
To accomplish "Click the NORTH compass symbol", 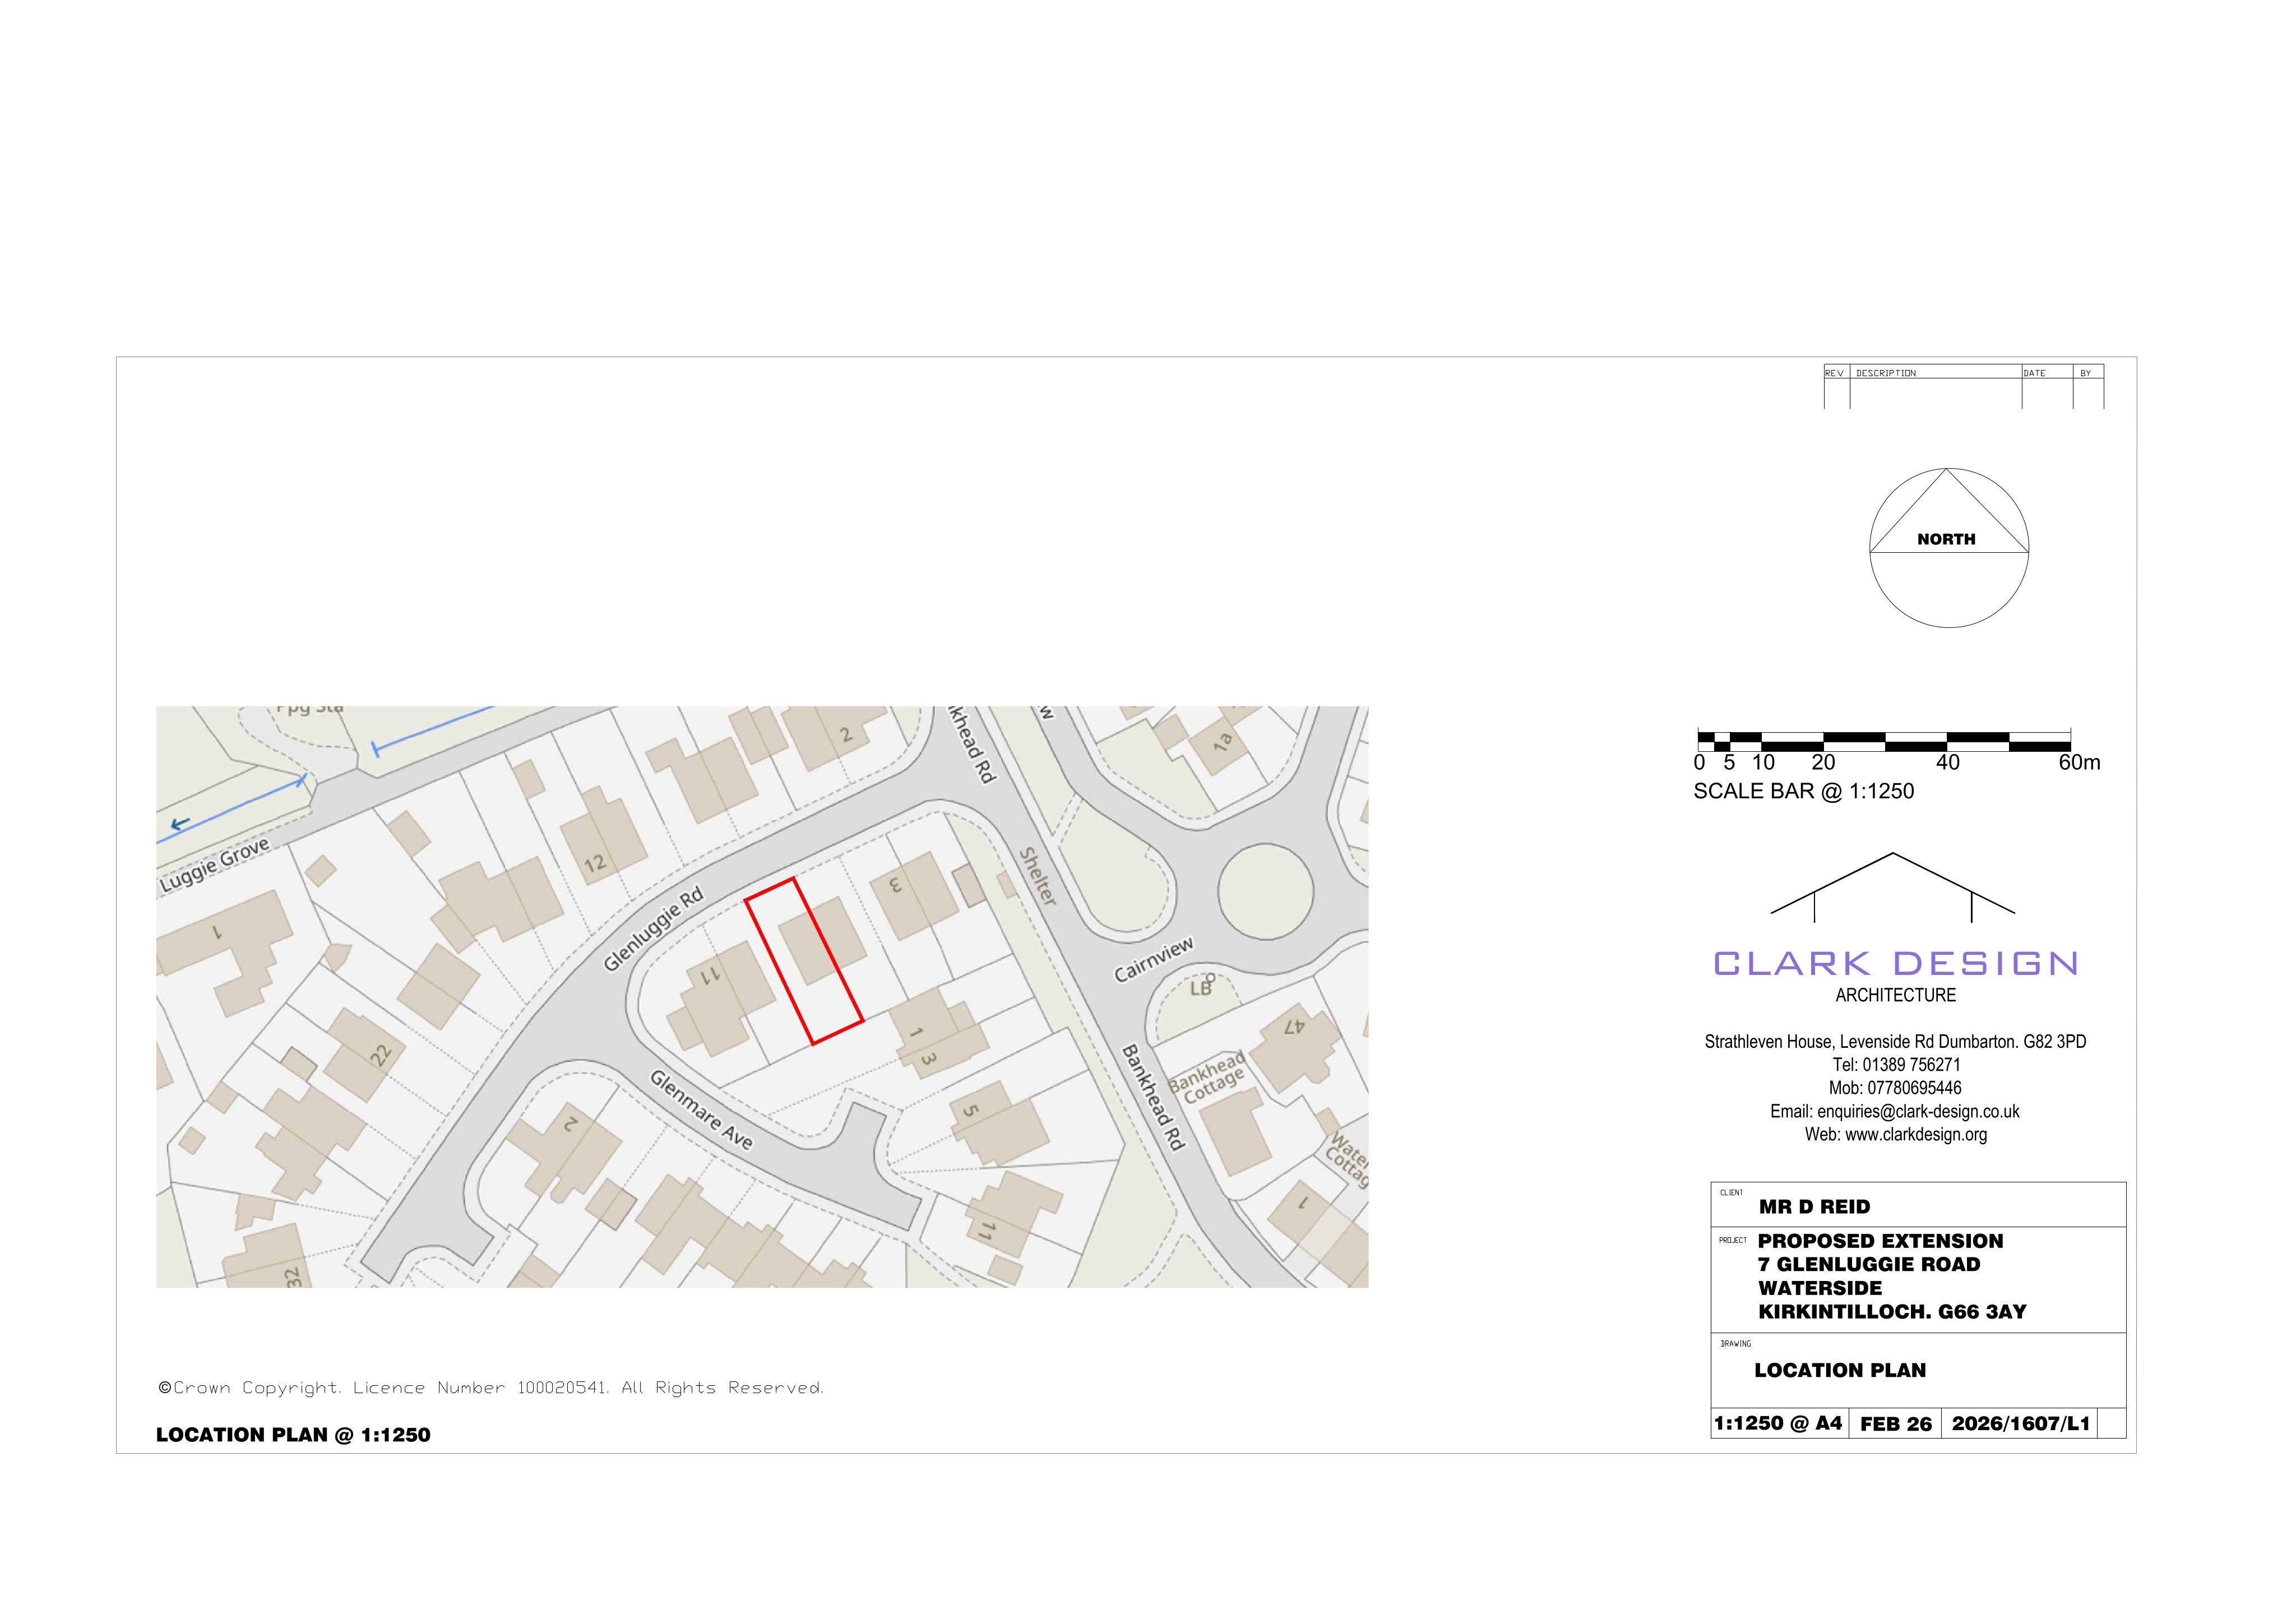I will [x=1948, y=548].
